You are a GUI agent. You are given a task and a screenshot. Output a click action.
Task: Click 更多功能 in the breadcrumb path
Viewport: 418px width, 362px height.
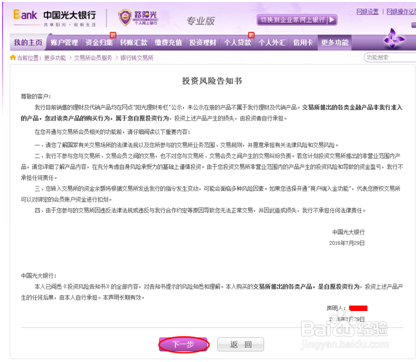click(x=55, y=58)
